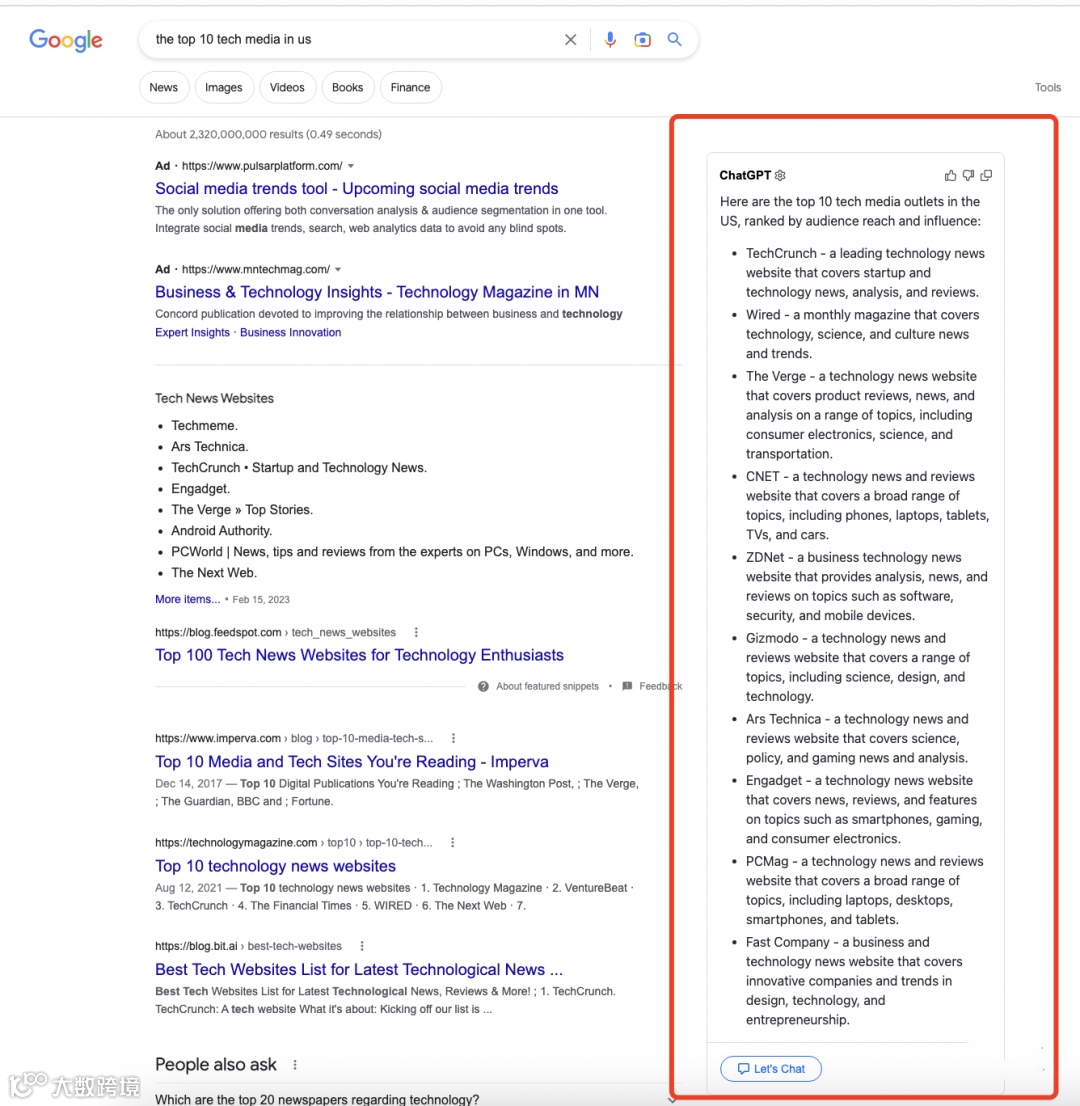Viewport: 1080px width, 1106px height.
Task: Give thumbs up to ChatGPT answer
Action: point(950,175)
